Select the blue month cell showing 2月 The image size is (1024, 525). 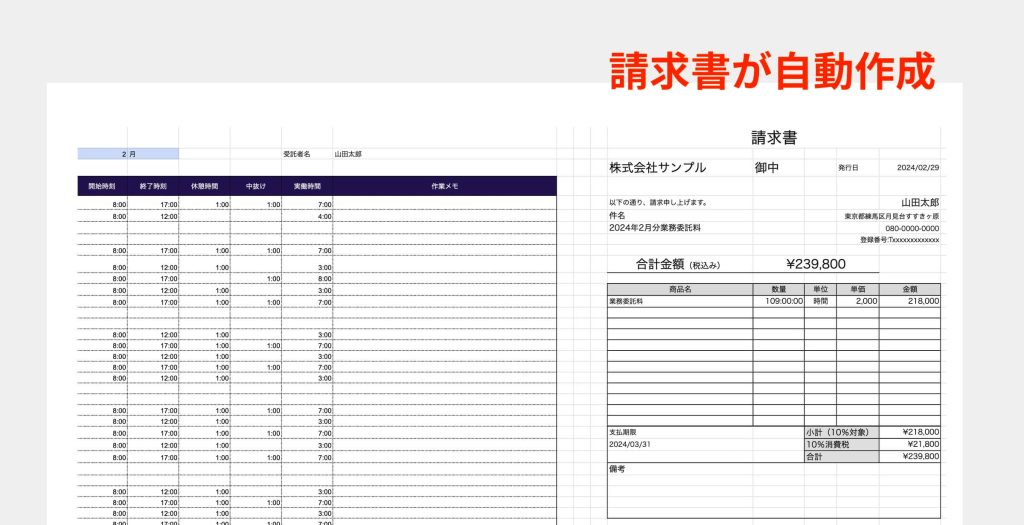coord(128,154)
